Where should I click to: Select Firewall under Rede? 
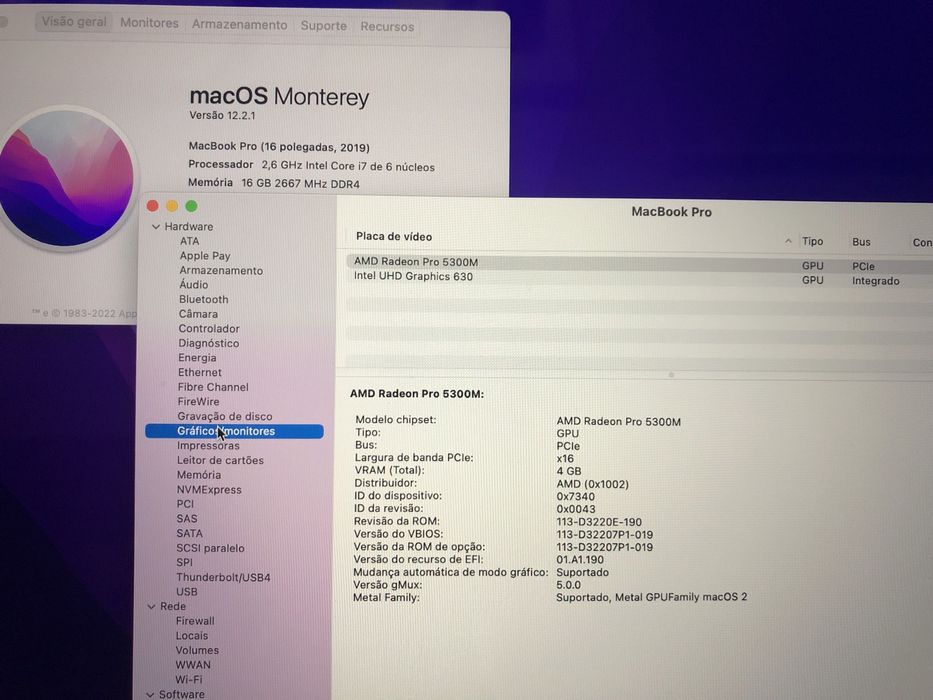195,621
